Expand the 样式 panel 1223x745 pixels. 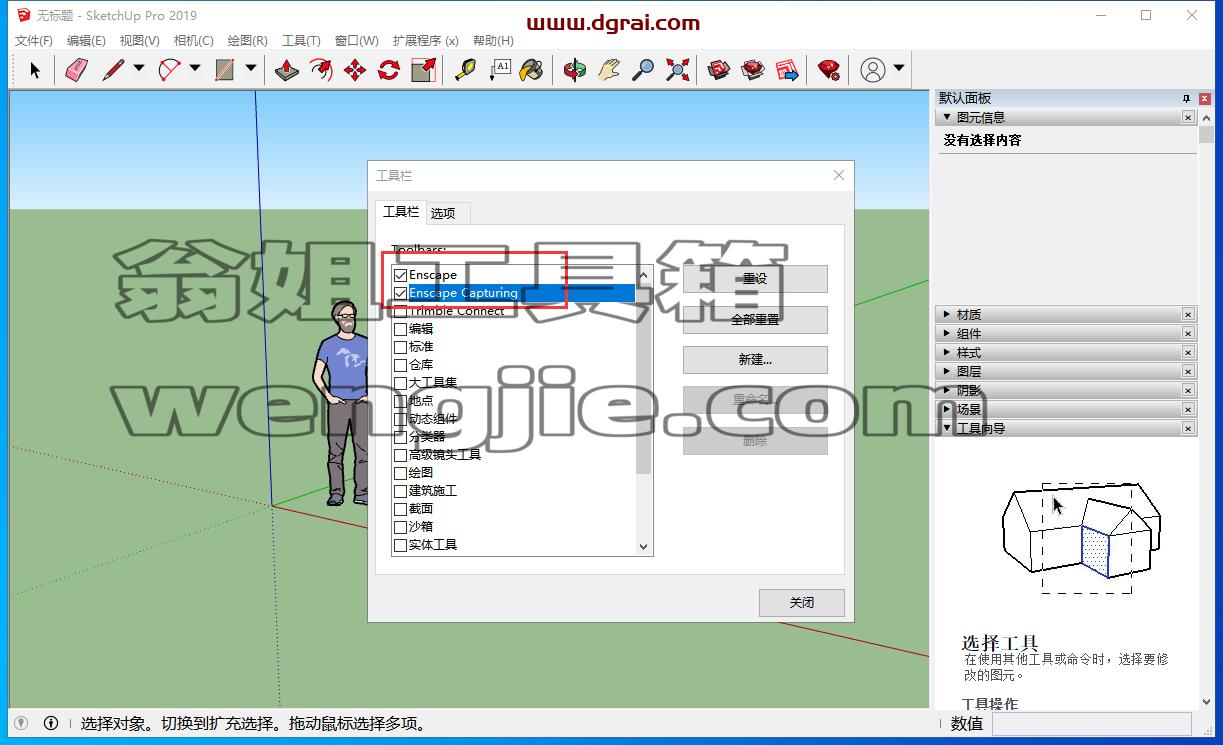947,353
